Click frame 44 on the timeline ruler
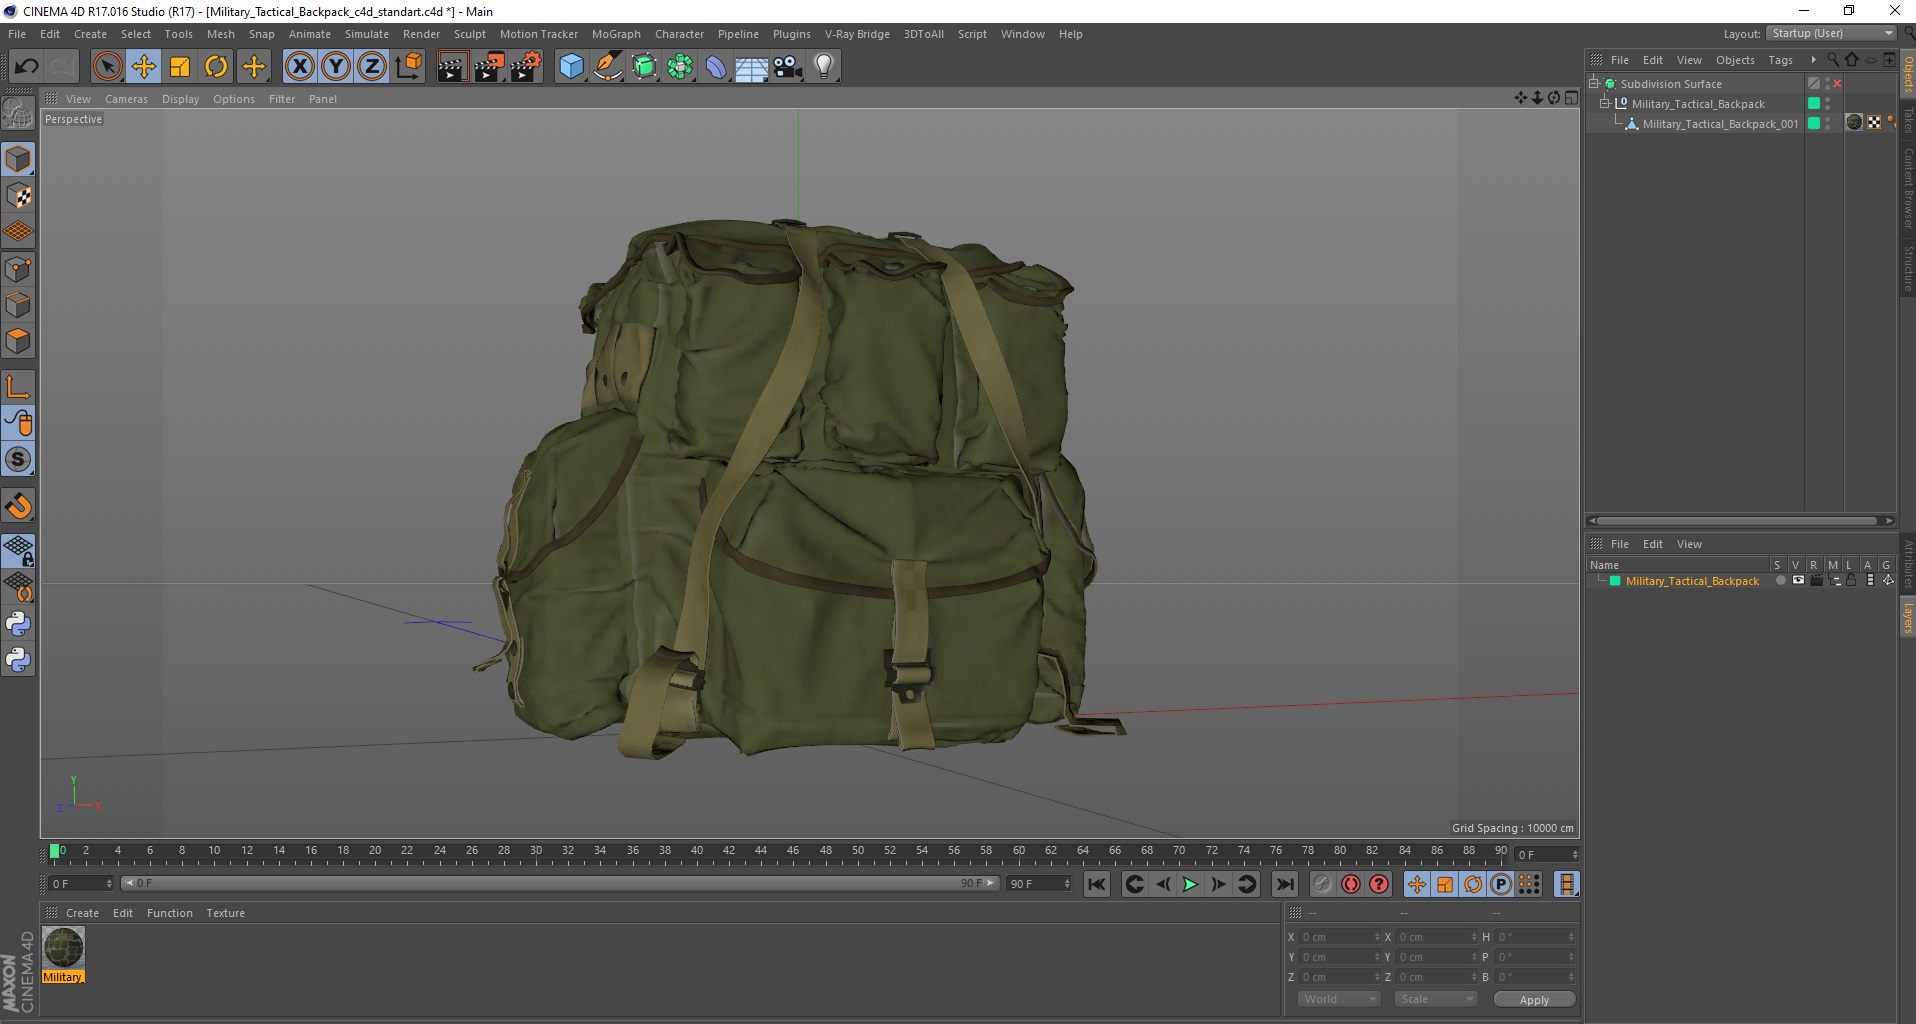This screenshot has height=1024, width=1916. 761,852
